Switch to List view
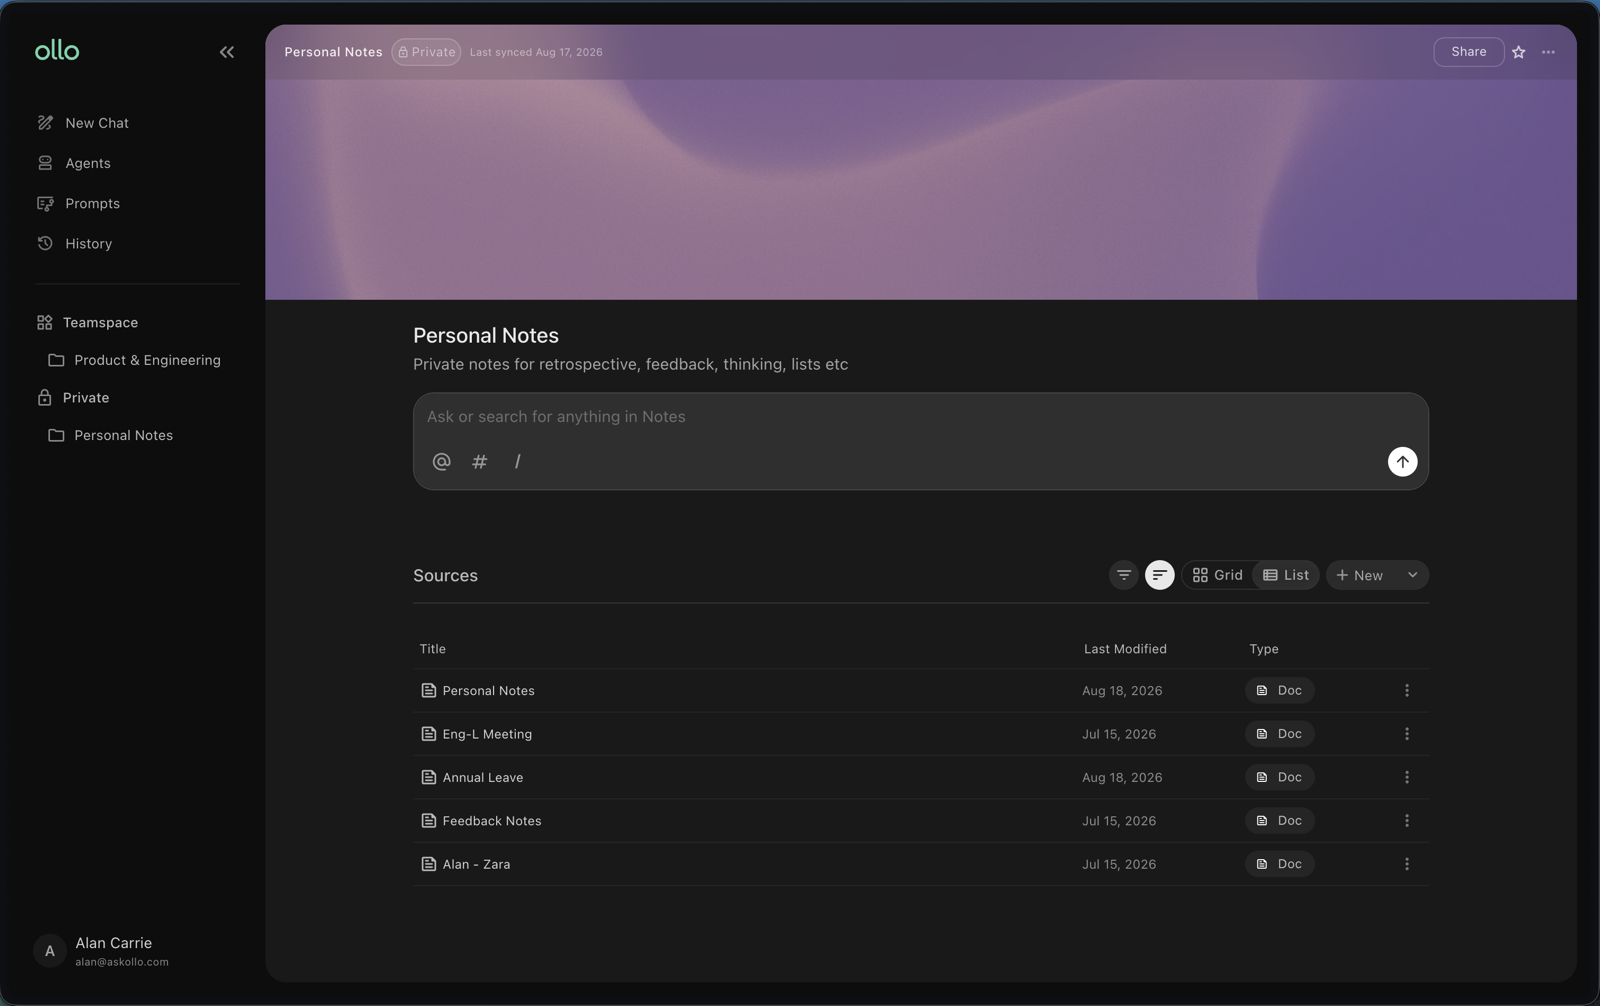Screen dimensions: 1600x1006 [1286, 575]
